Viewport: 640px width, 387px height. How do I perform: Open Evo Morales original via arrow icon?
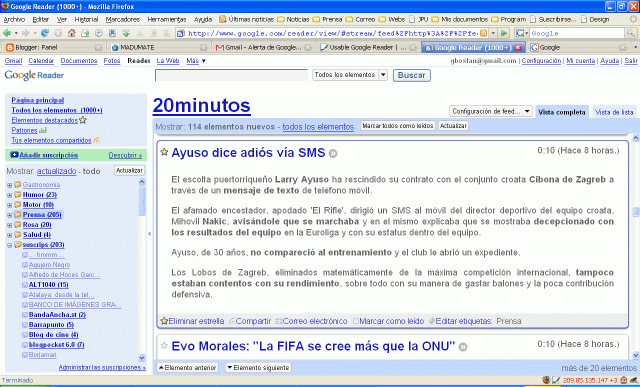pyautogui.click(x=463, y=347)
